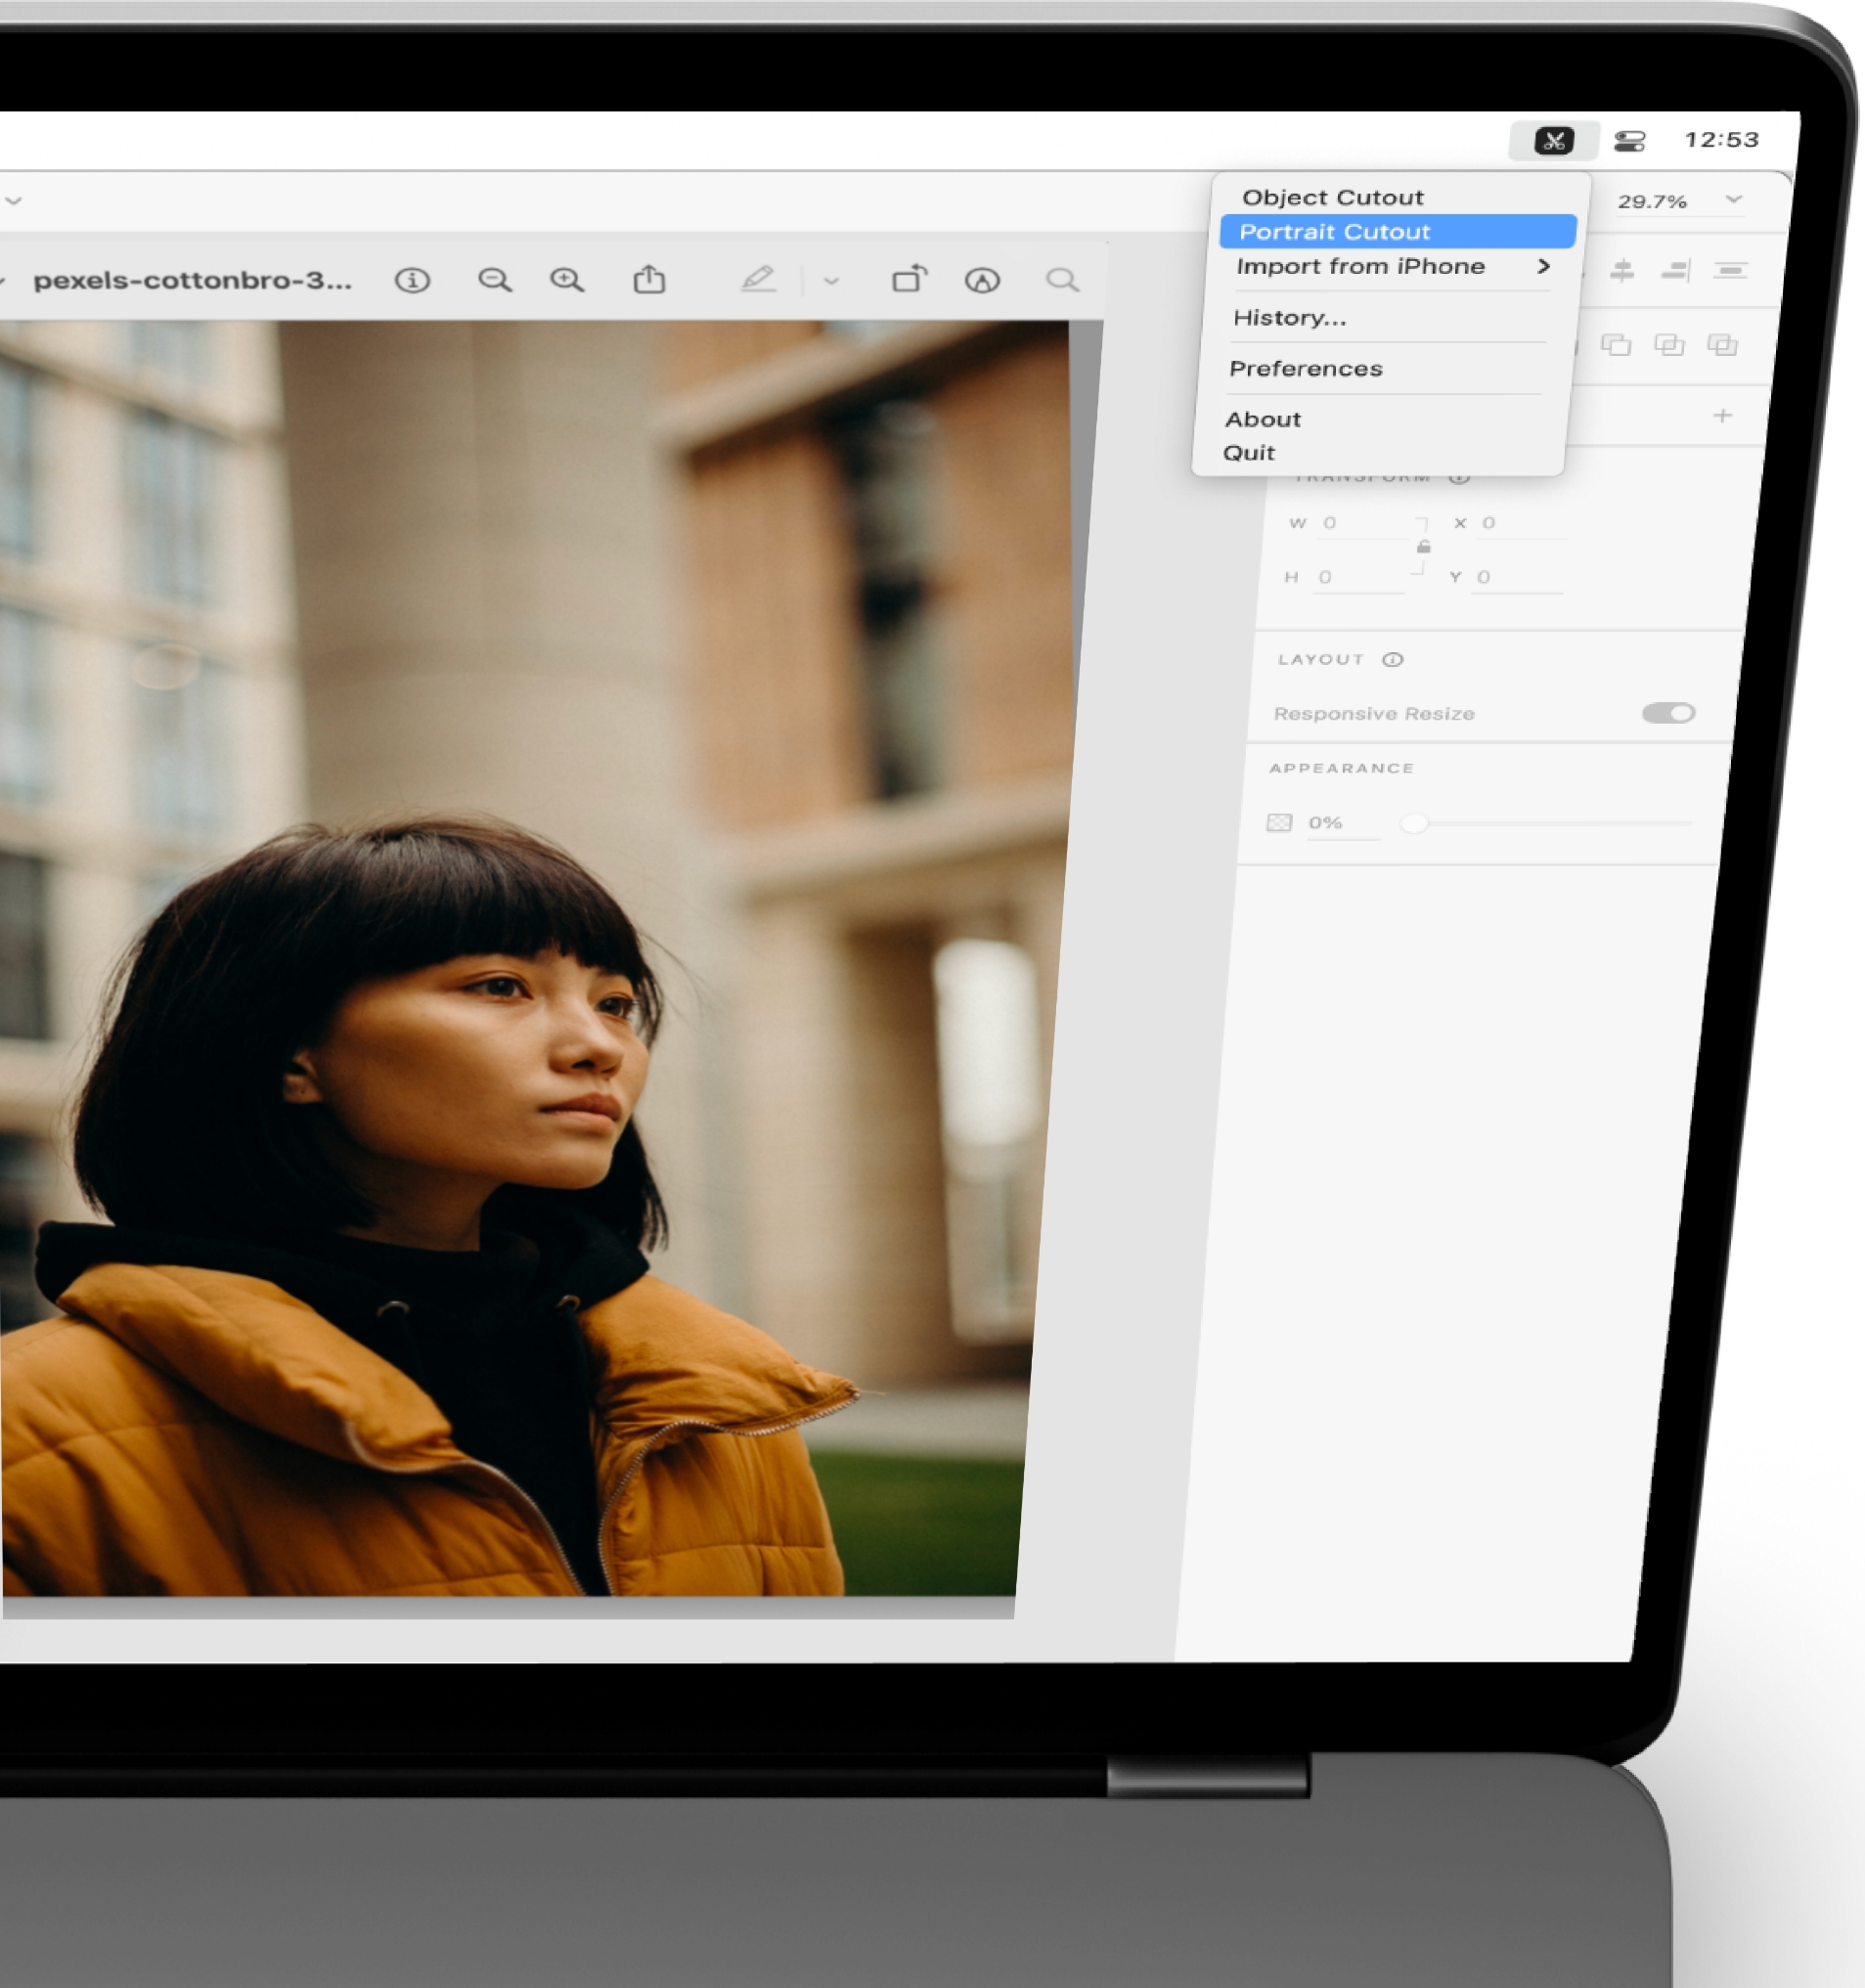
Task: Quit the app via the menu
Action: (1248, 453)
